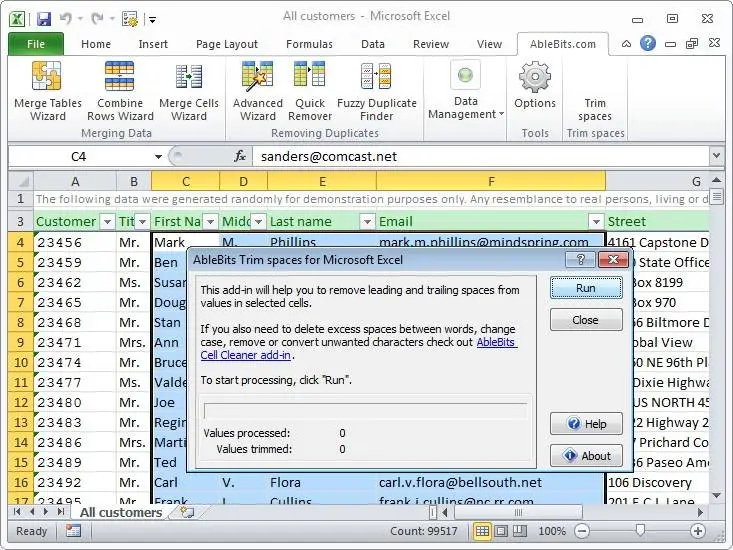The image size is (733, 550).
Task: Open the Page Layout tab
Action: point(227,44)
